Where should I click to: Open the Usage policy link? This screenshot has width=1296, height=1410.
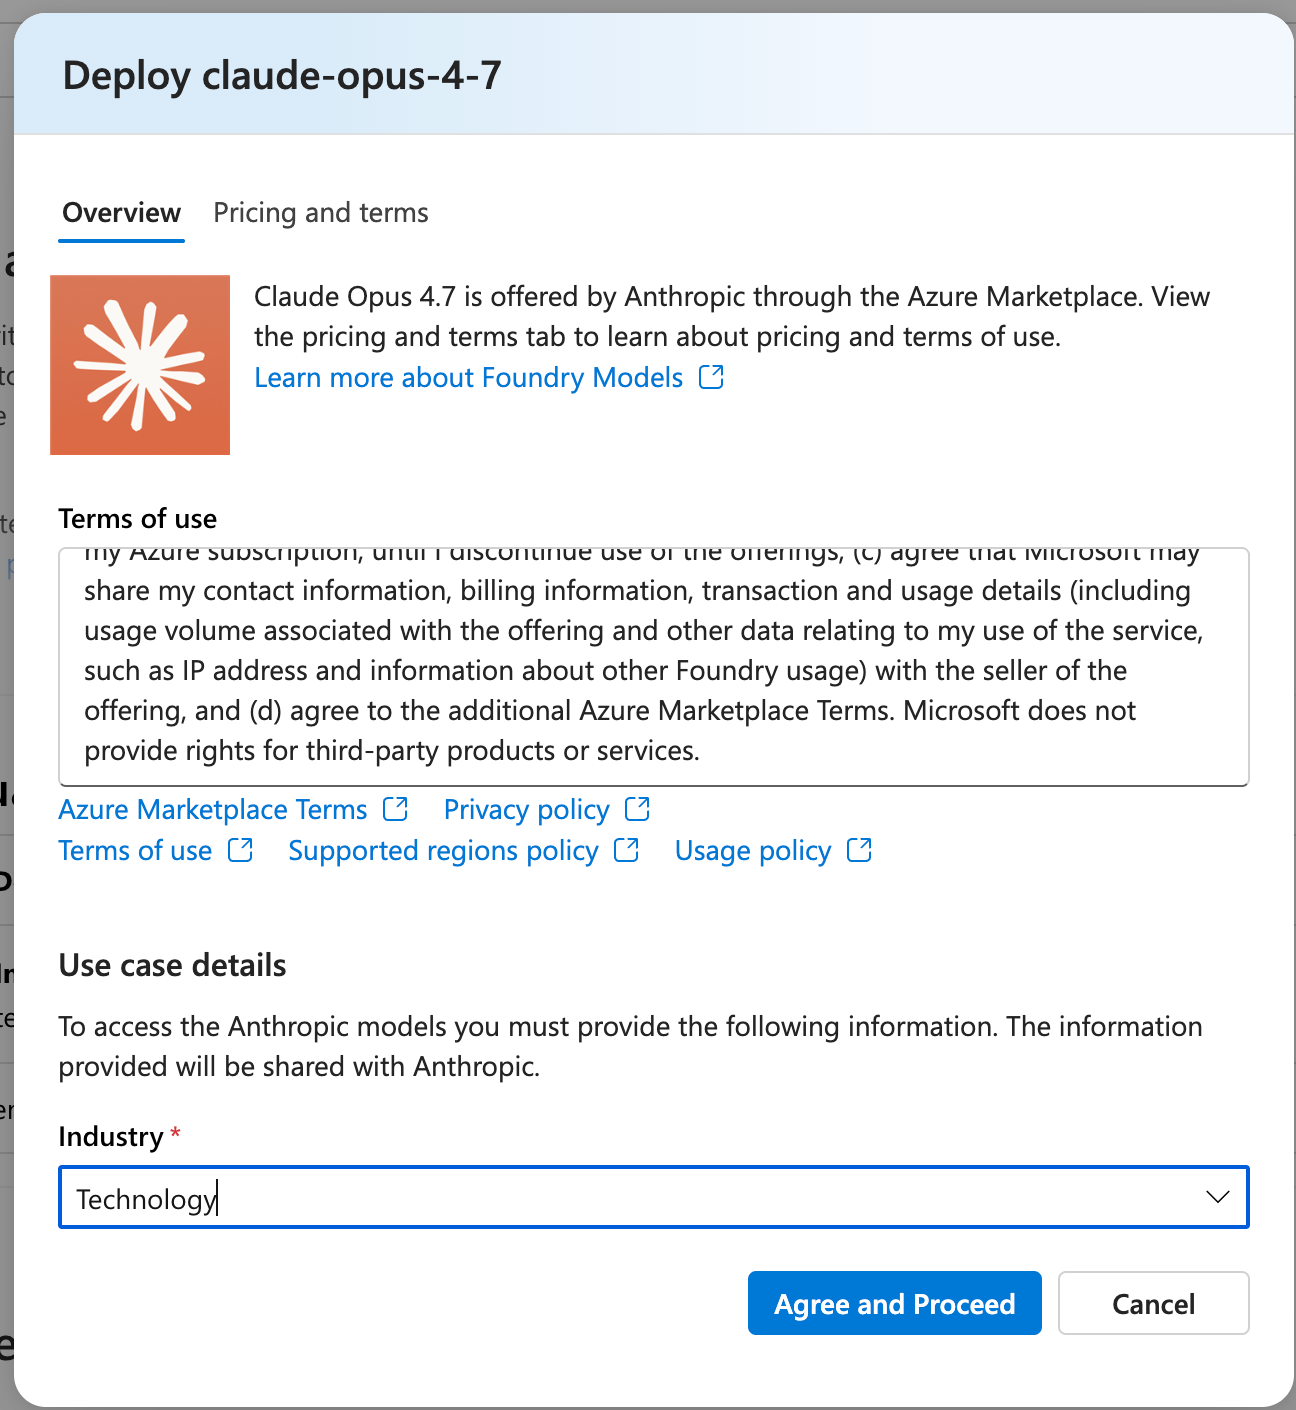click(753, 851)
